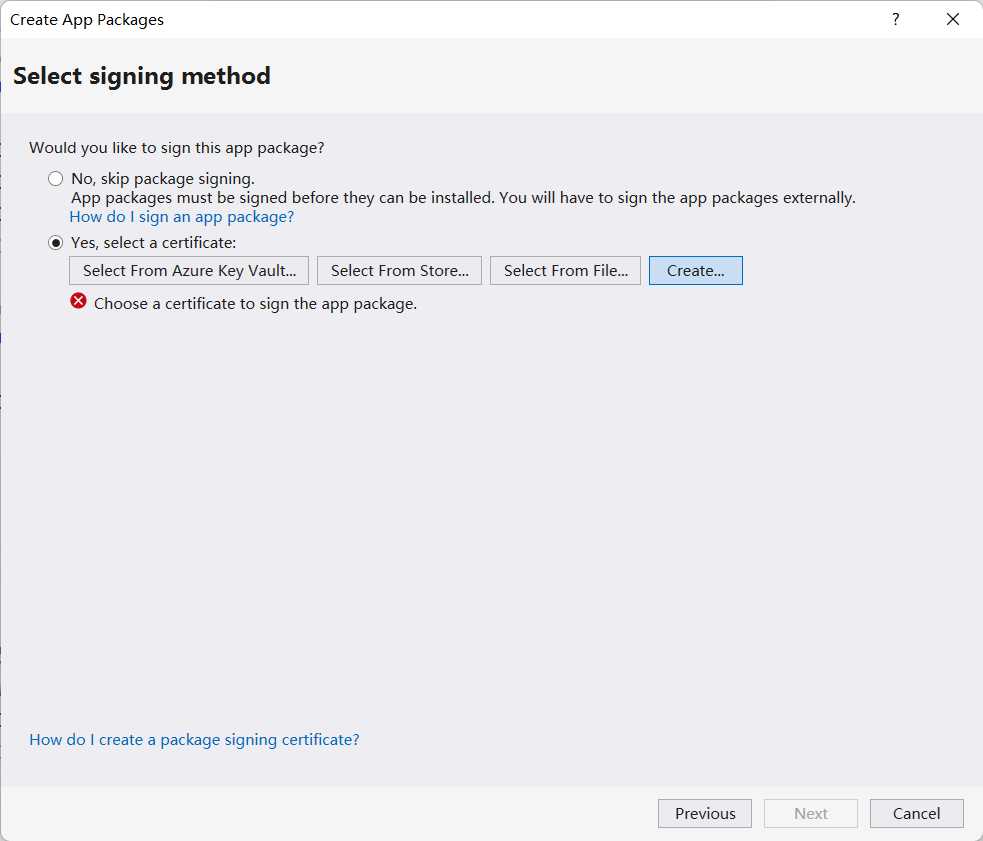This screenshot has width=983, height=841.
Task: Open 'How do I sign an app package?' link
Action: 182,216
